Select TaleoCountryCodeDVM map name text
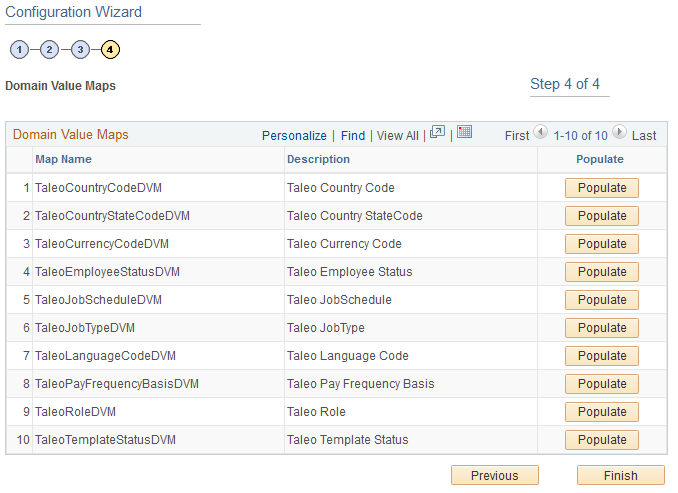This screenshot has height=493, width=678. pyautogui.click(x=99, y=188)
